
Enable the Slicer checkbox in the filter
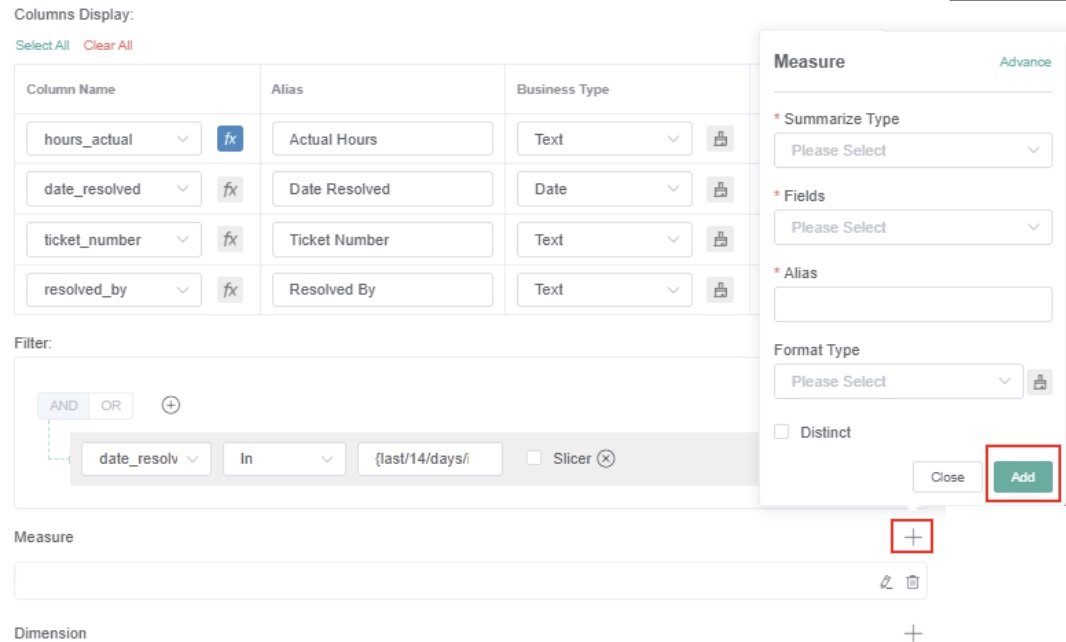[x=534, y=458]
